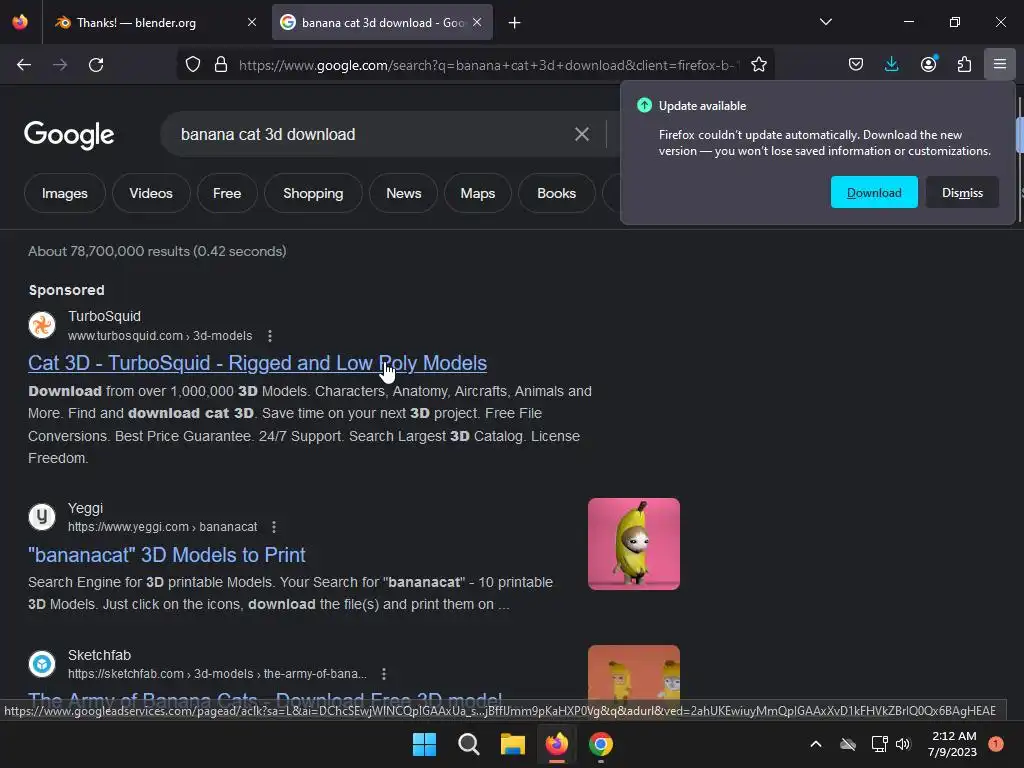The image size is (1024, 768).
Task: Filter results by News
Action: [404, 193]
